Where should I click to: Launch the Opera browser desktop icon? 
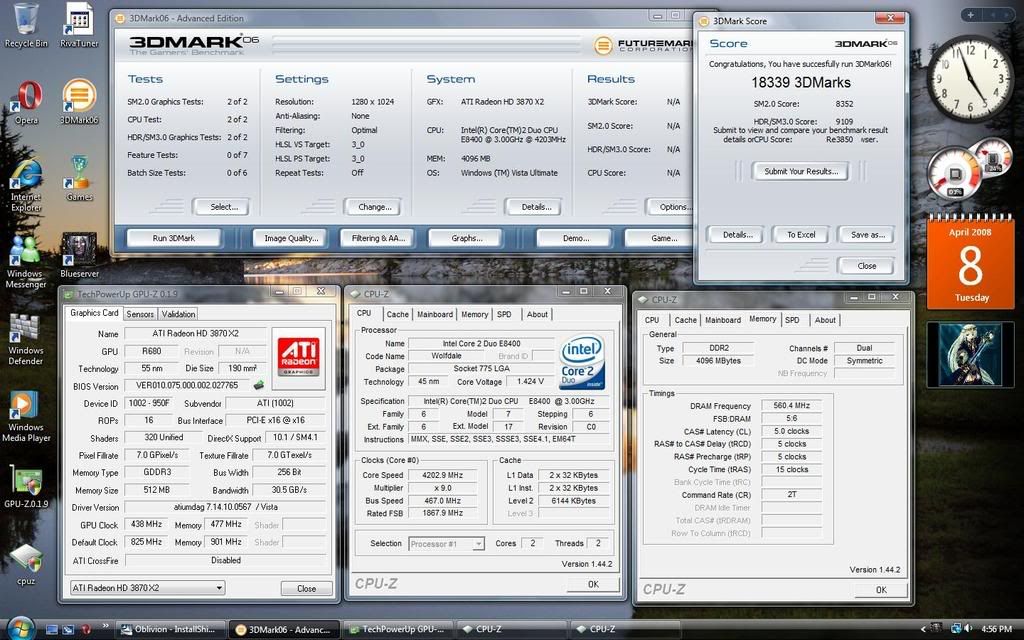pos(26,98)
